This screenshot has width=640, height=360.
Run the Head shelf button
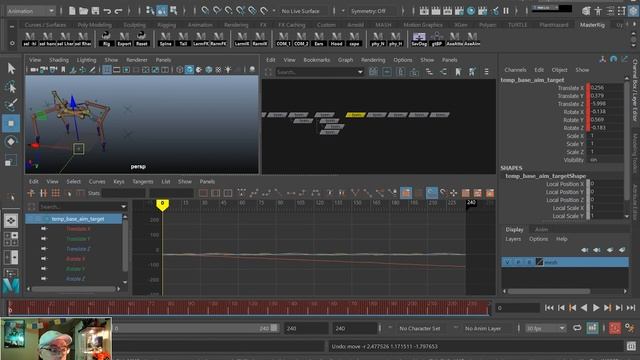click(x=336, y=38)
